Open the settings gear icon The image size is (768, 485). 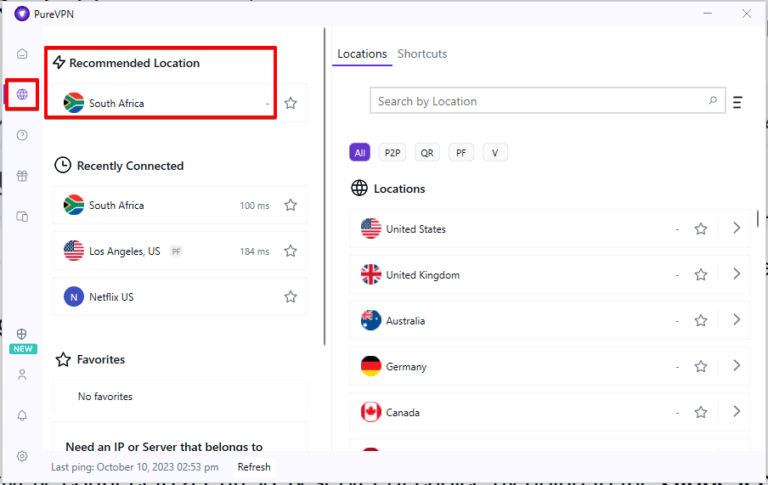22,456
